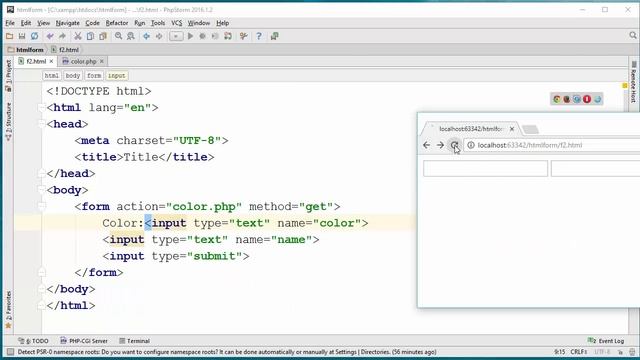Click the Cut scissors icon
This screenshot has height=360, width=640.
(78, 36)
